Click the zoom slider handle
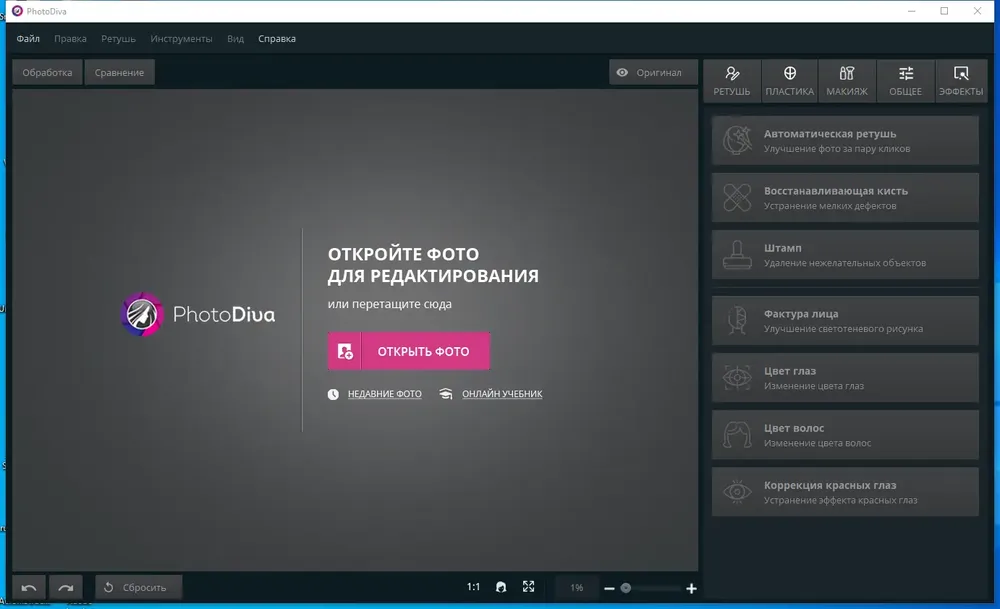 point(626,588)
